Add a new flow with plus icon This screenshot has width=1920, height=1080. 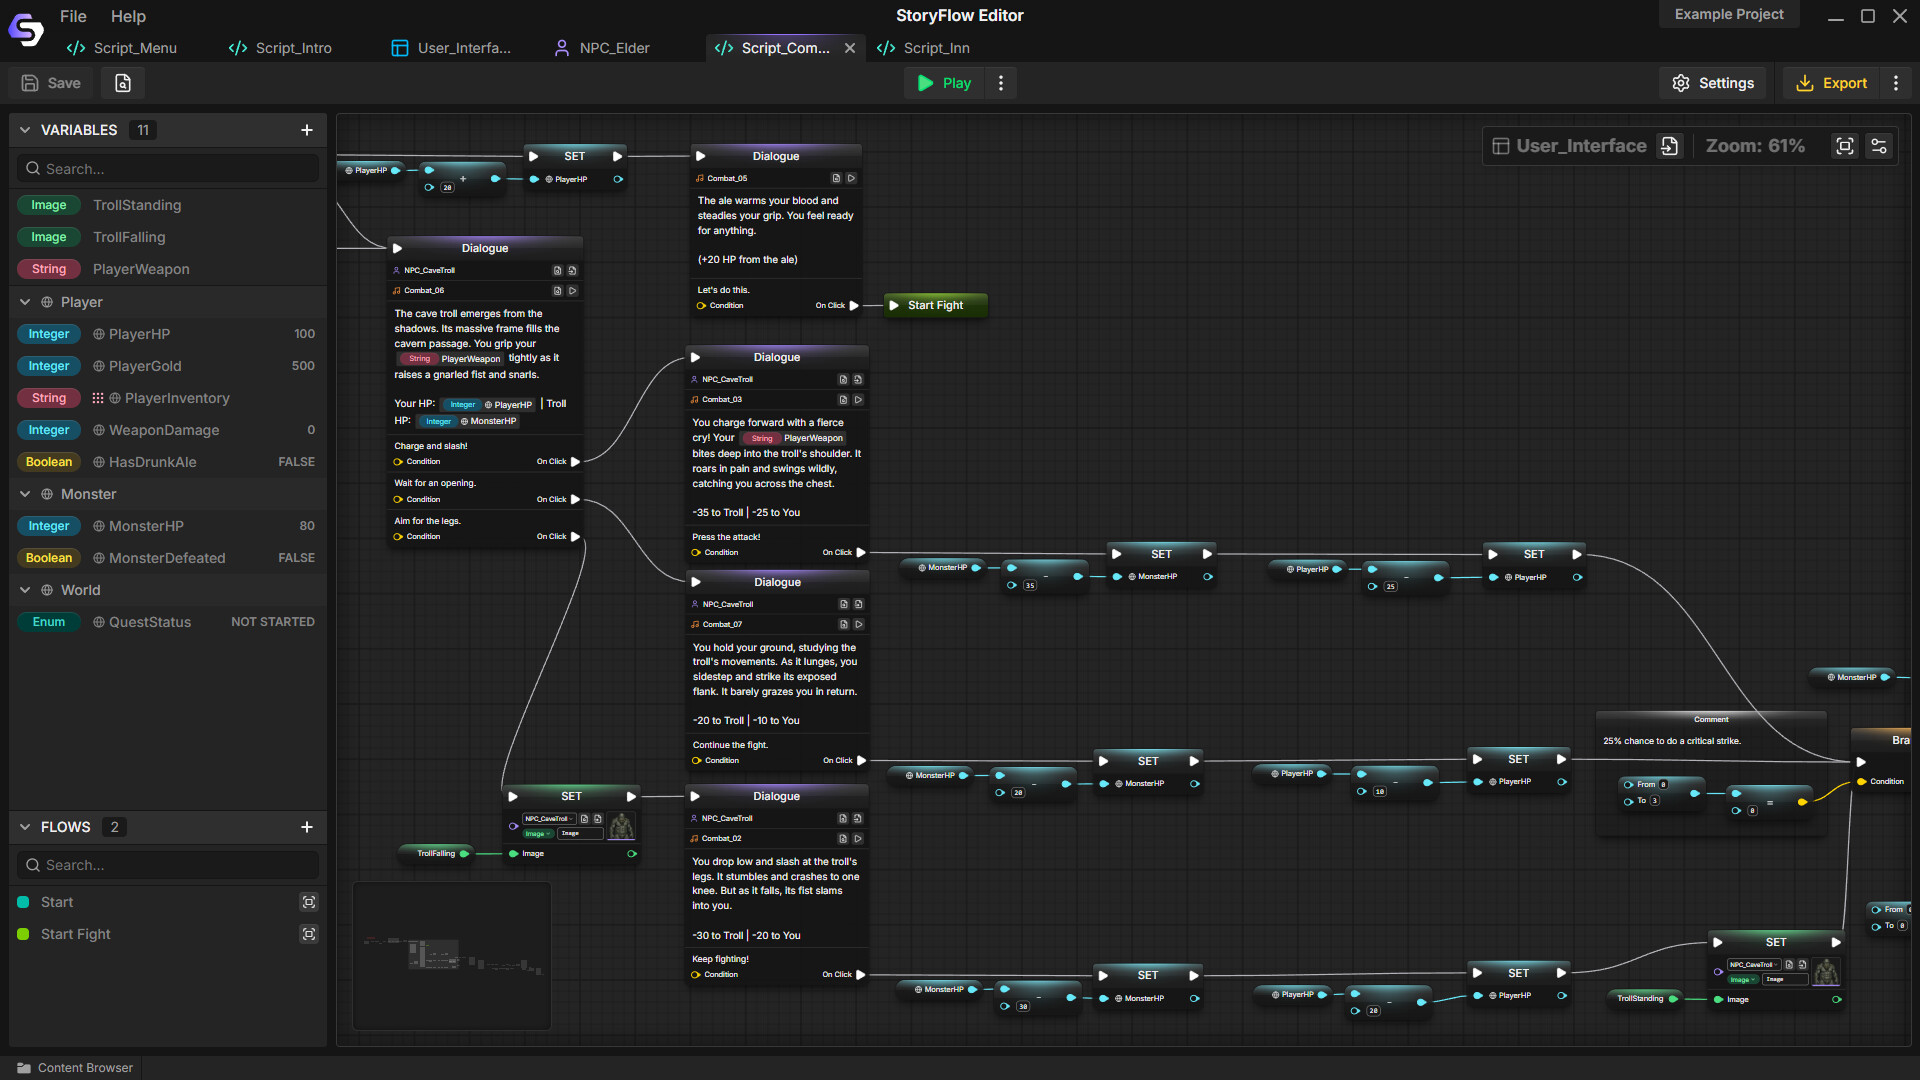click(307, 827)
